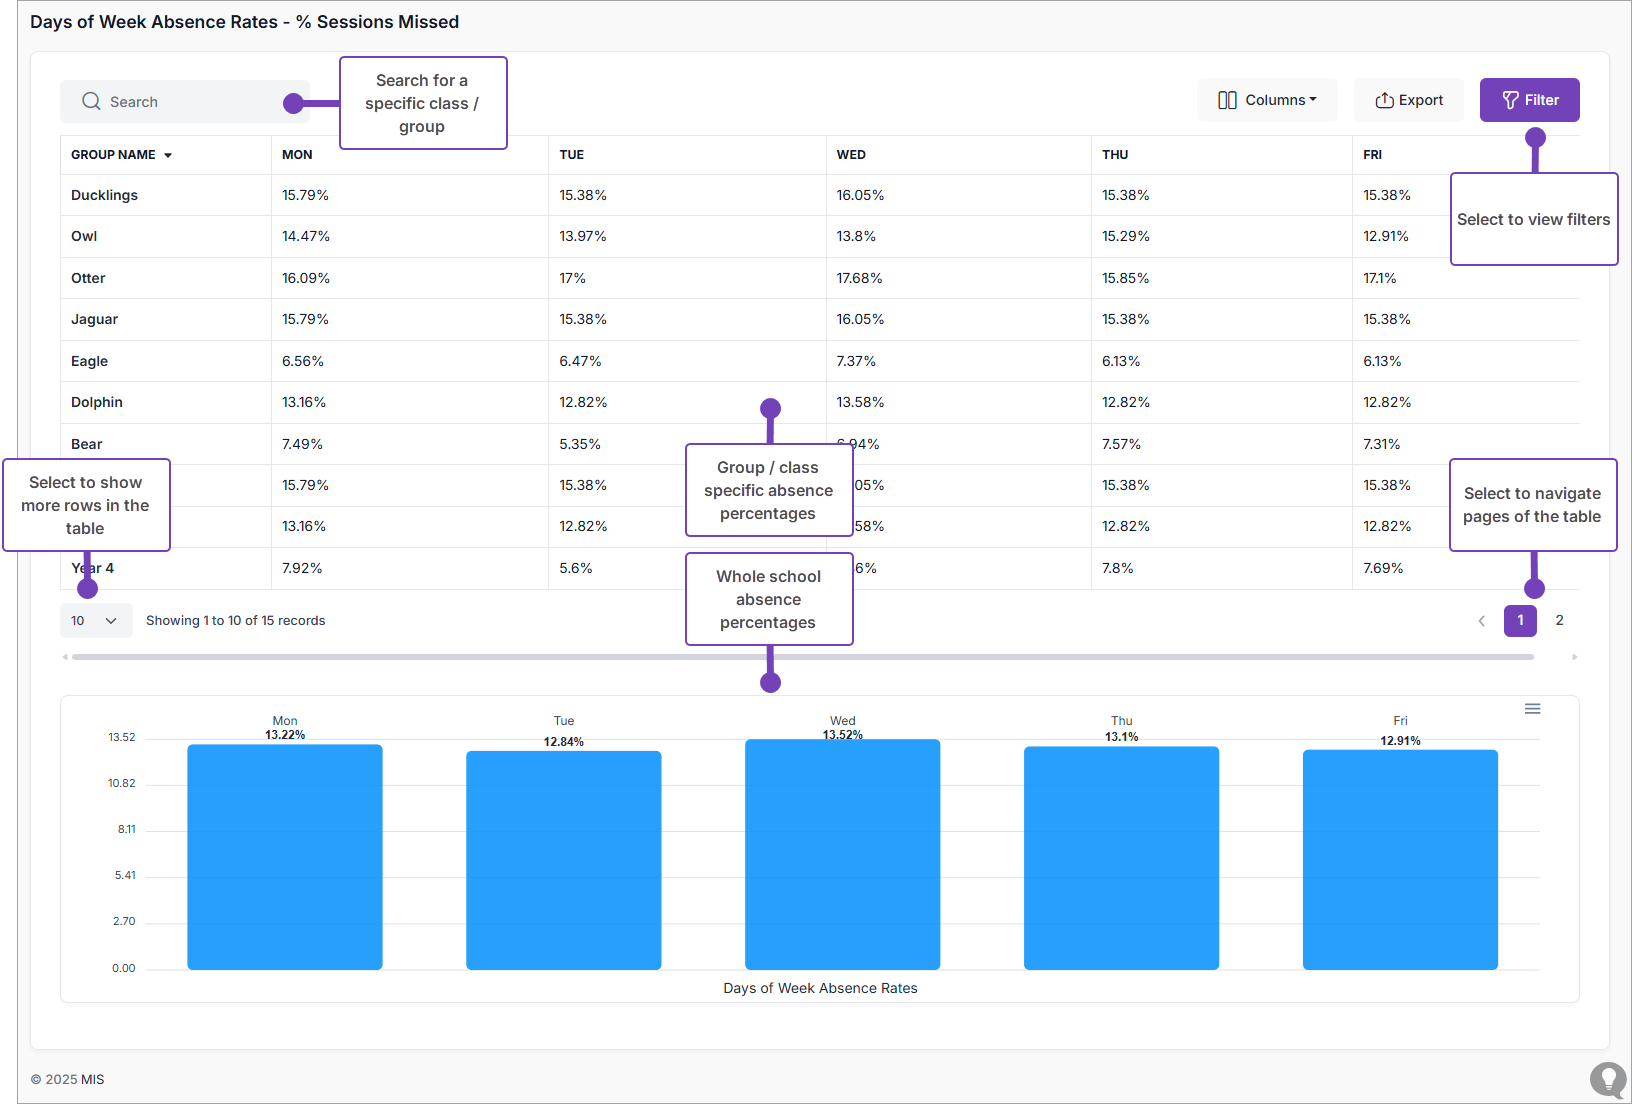Open the Filter panel
Viewport: 1632px width, 1104px height.
1529,100
